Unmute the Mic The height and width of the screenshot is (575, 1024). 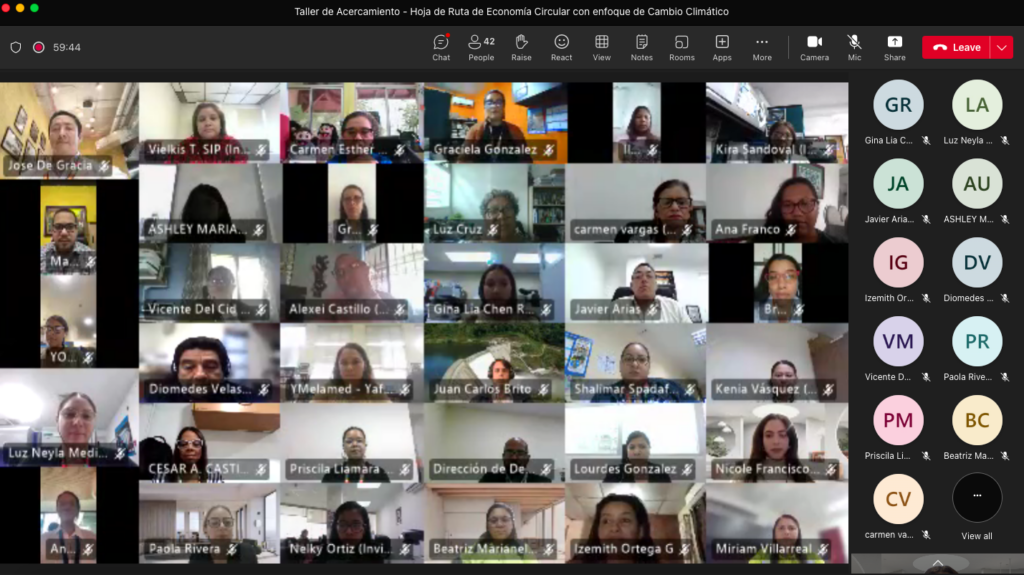(x=854, y=46)
